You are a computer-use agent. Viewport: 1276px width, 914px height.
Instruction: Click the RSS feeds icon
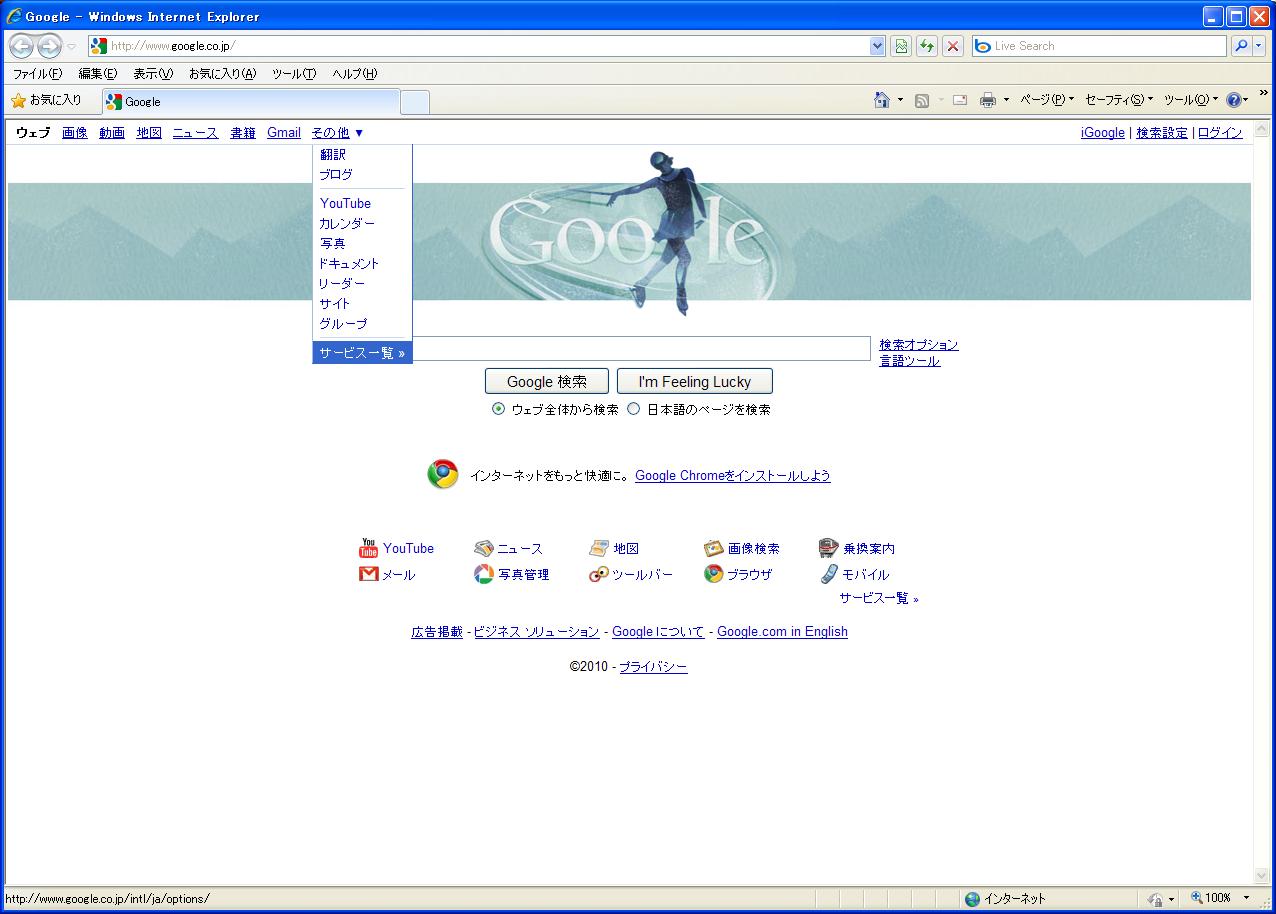click(x=922, y=100)
